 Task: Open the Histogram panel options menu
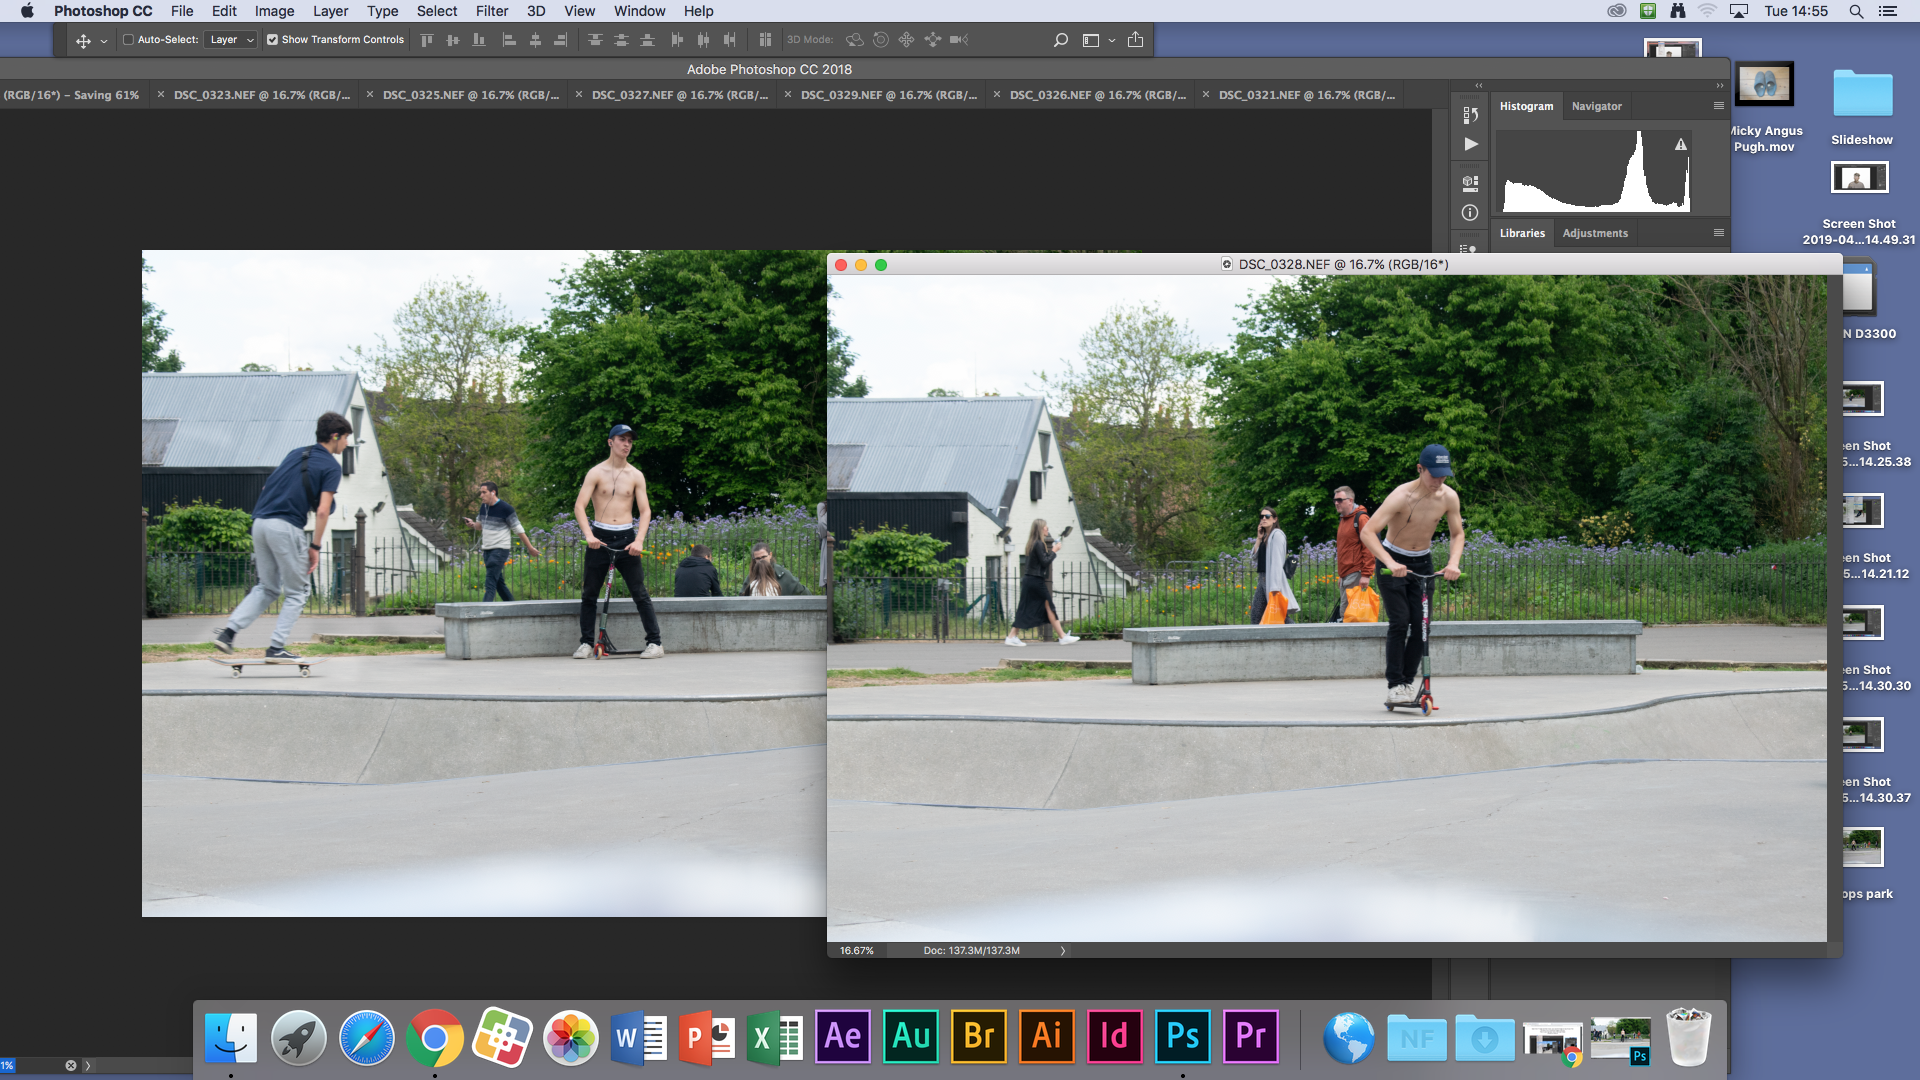pos(1718,106)
